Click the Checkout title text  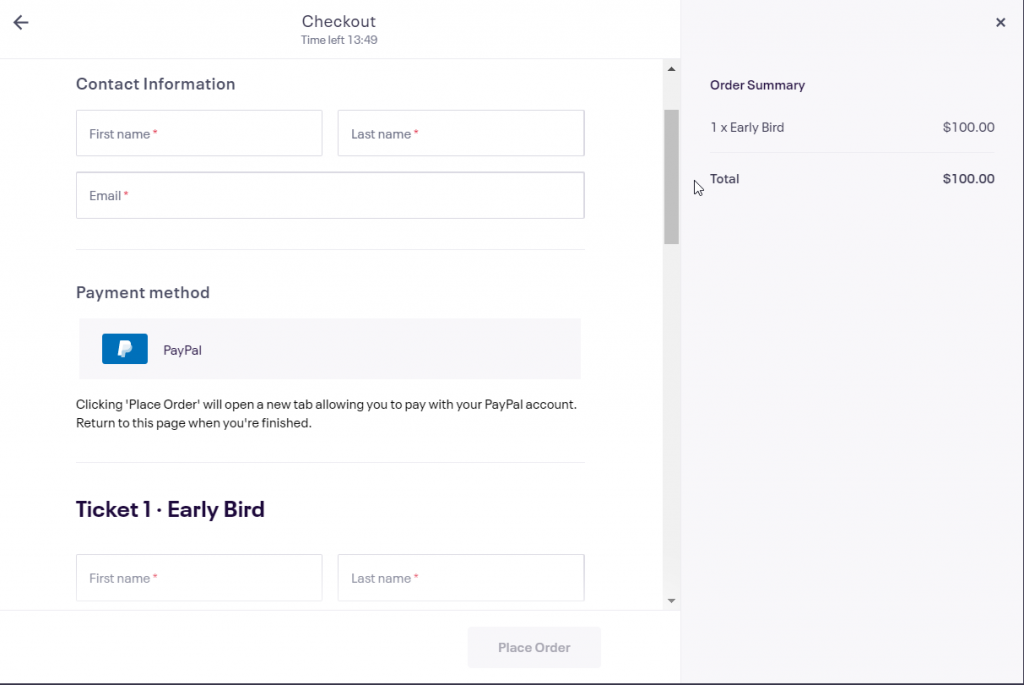pyautogui.click(x=339, y=21)
